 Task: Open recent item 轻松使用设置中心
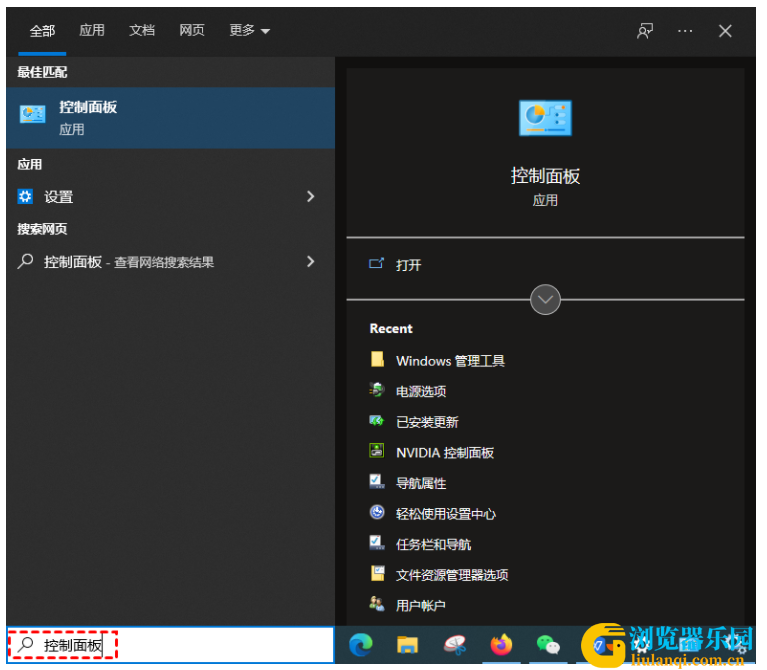point(446,514)
